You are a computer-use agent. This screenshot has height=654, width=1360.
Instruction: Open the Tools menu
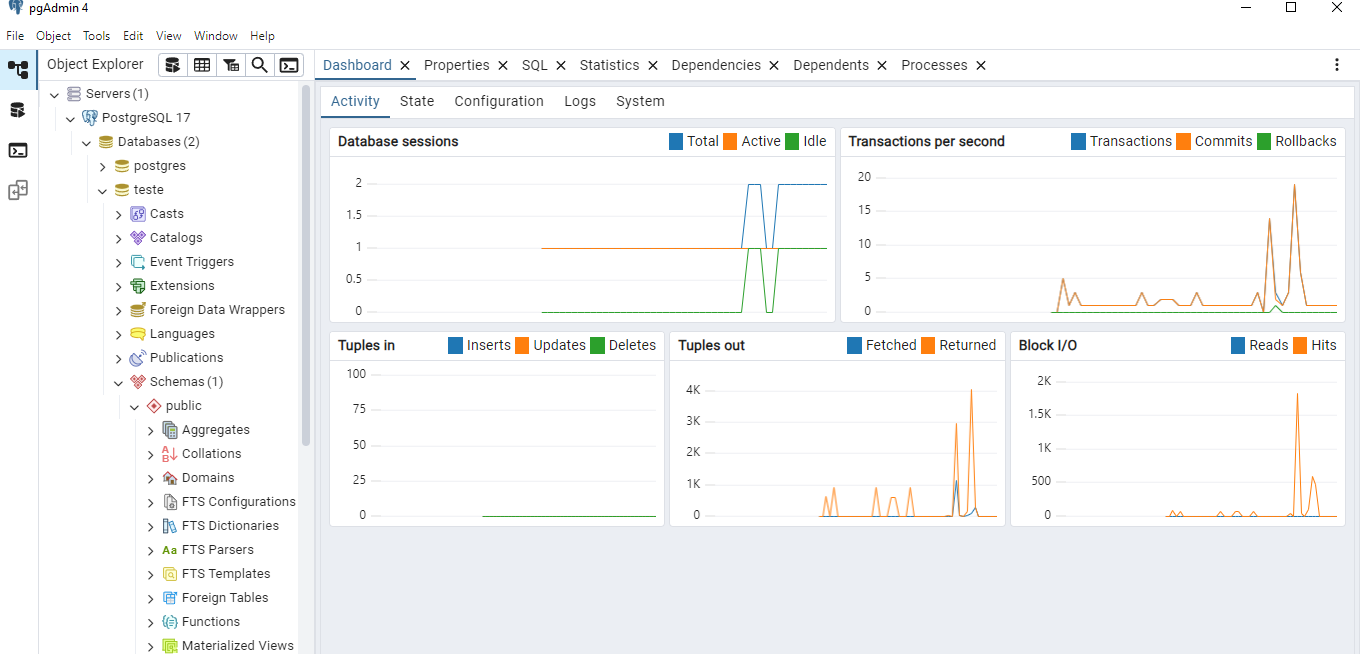click(96, 35)
